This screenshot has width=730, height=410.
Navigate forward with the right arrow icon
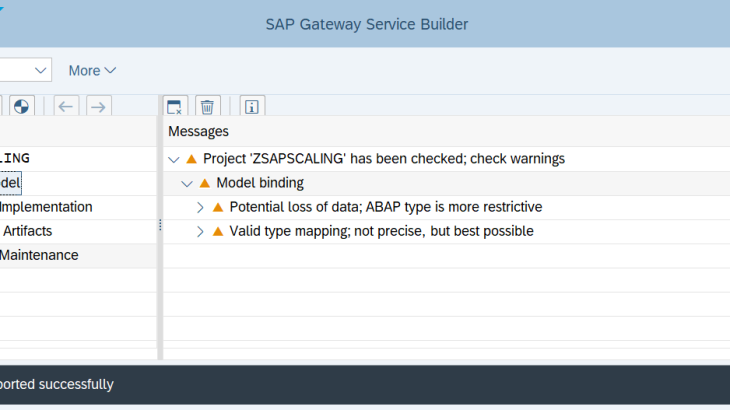click(x=99, y=107)
